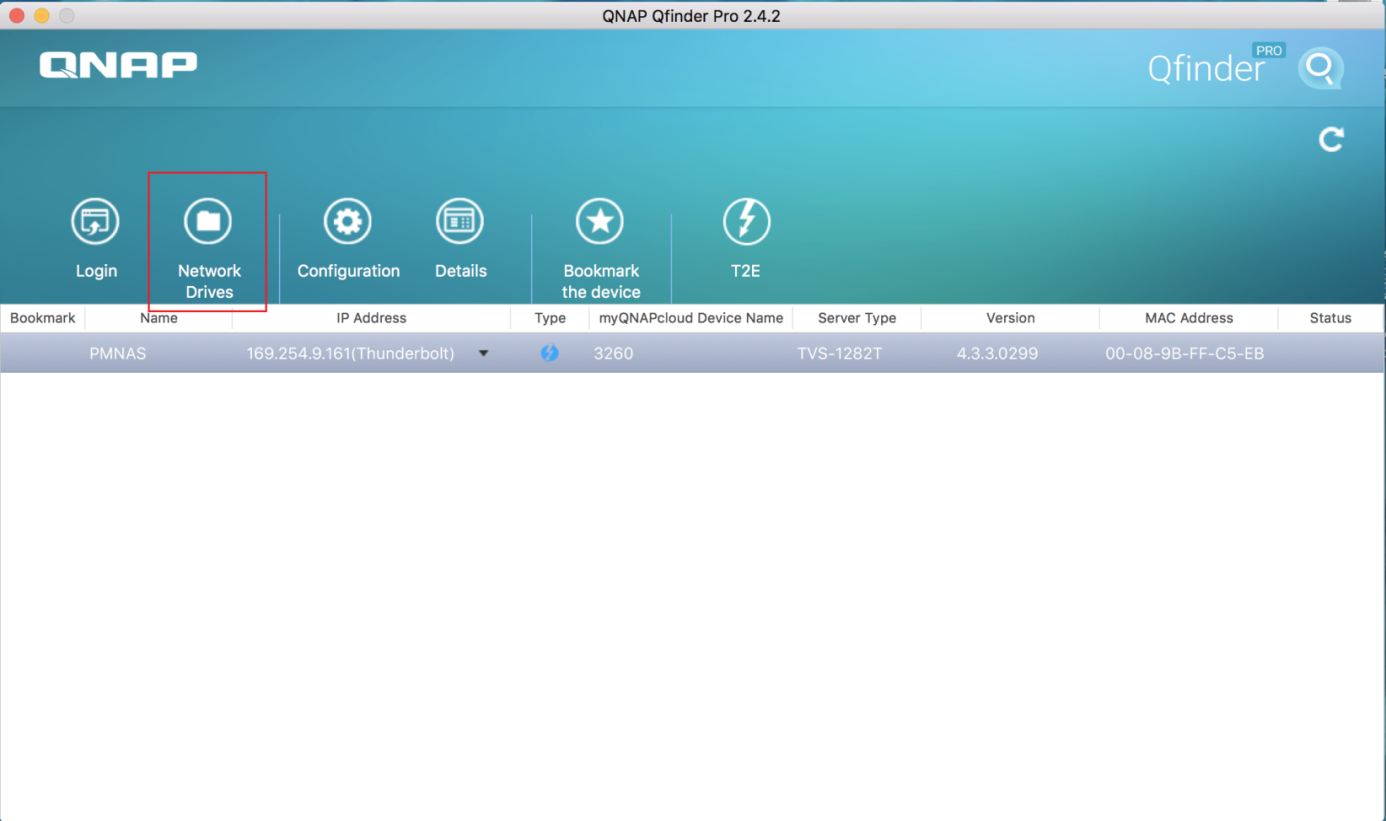Click the T2E lightning bolt icon
Viewport: 1386px width, 821px height.
(x=746, y=221)
